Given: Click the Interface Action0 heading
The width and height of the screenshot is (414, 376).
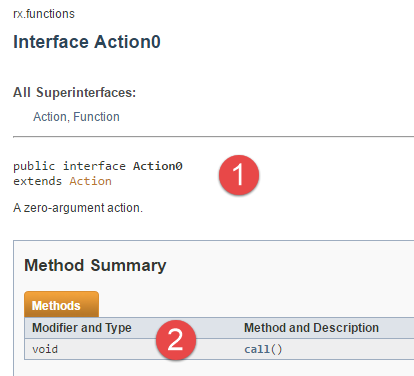Looking at the screenshot, I should click(87, 42).
